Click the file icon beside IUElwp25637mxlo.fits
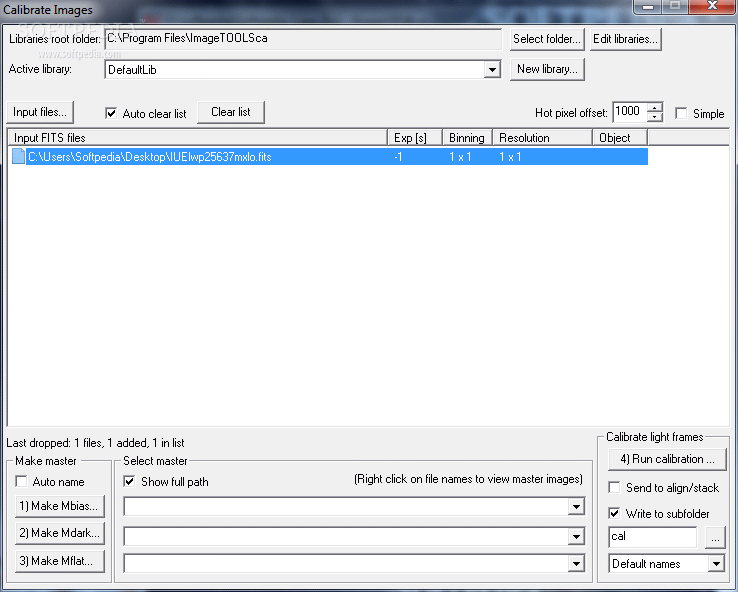This screenshot has width=738, height=592. click(18, 156)
